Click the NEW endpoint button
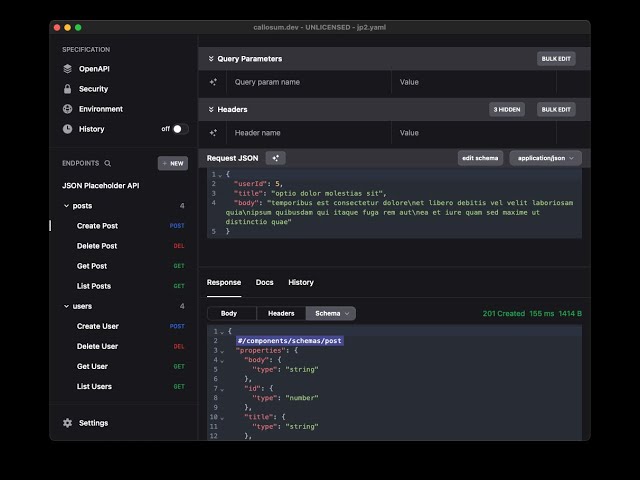 [173, 163]
